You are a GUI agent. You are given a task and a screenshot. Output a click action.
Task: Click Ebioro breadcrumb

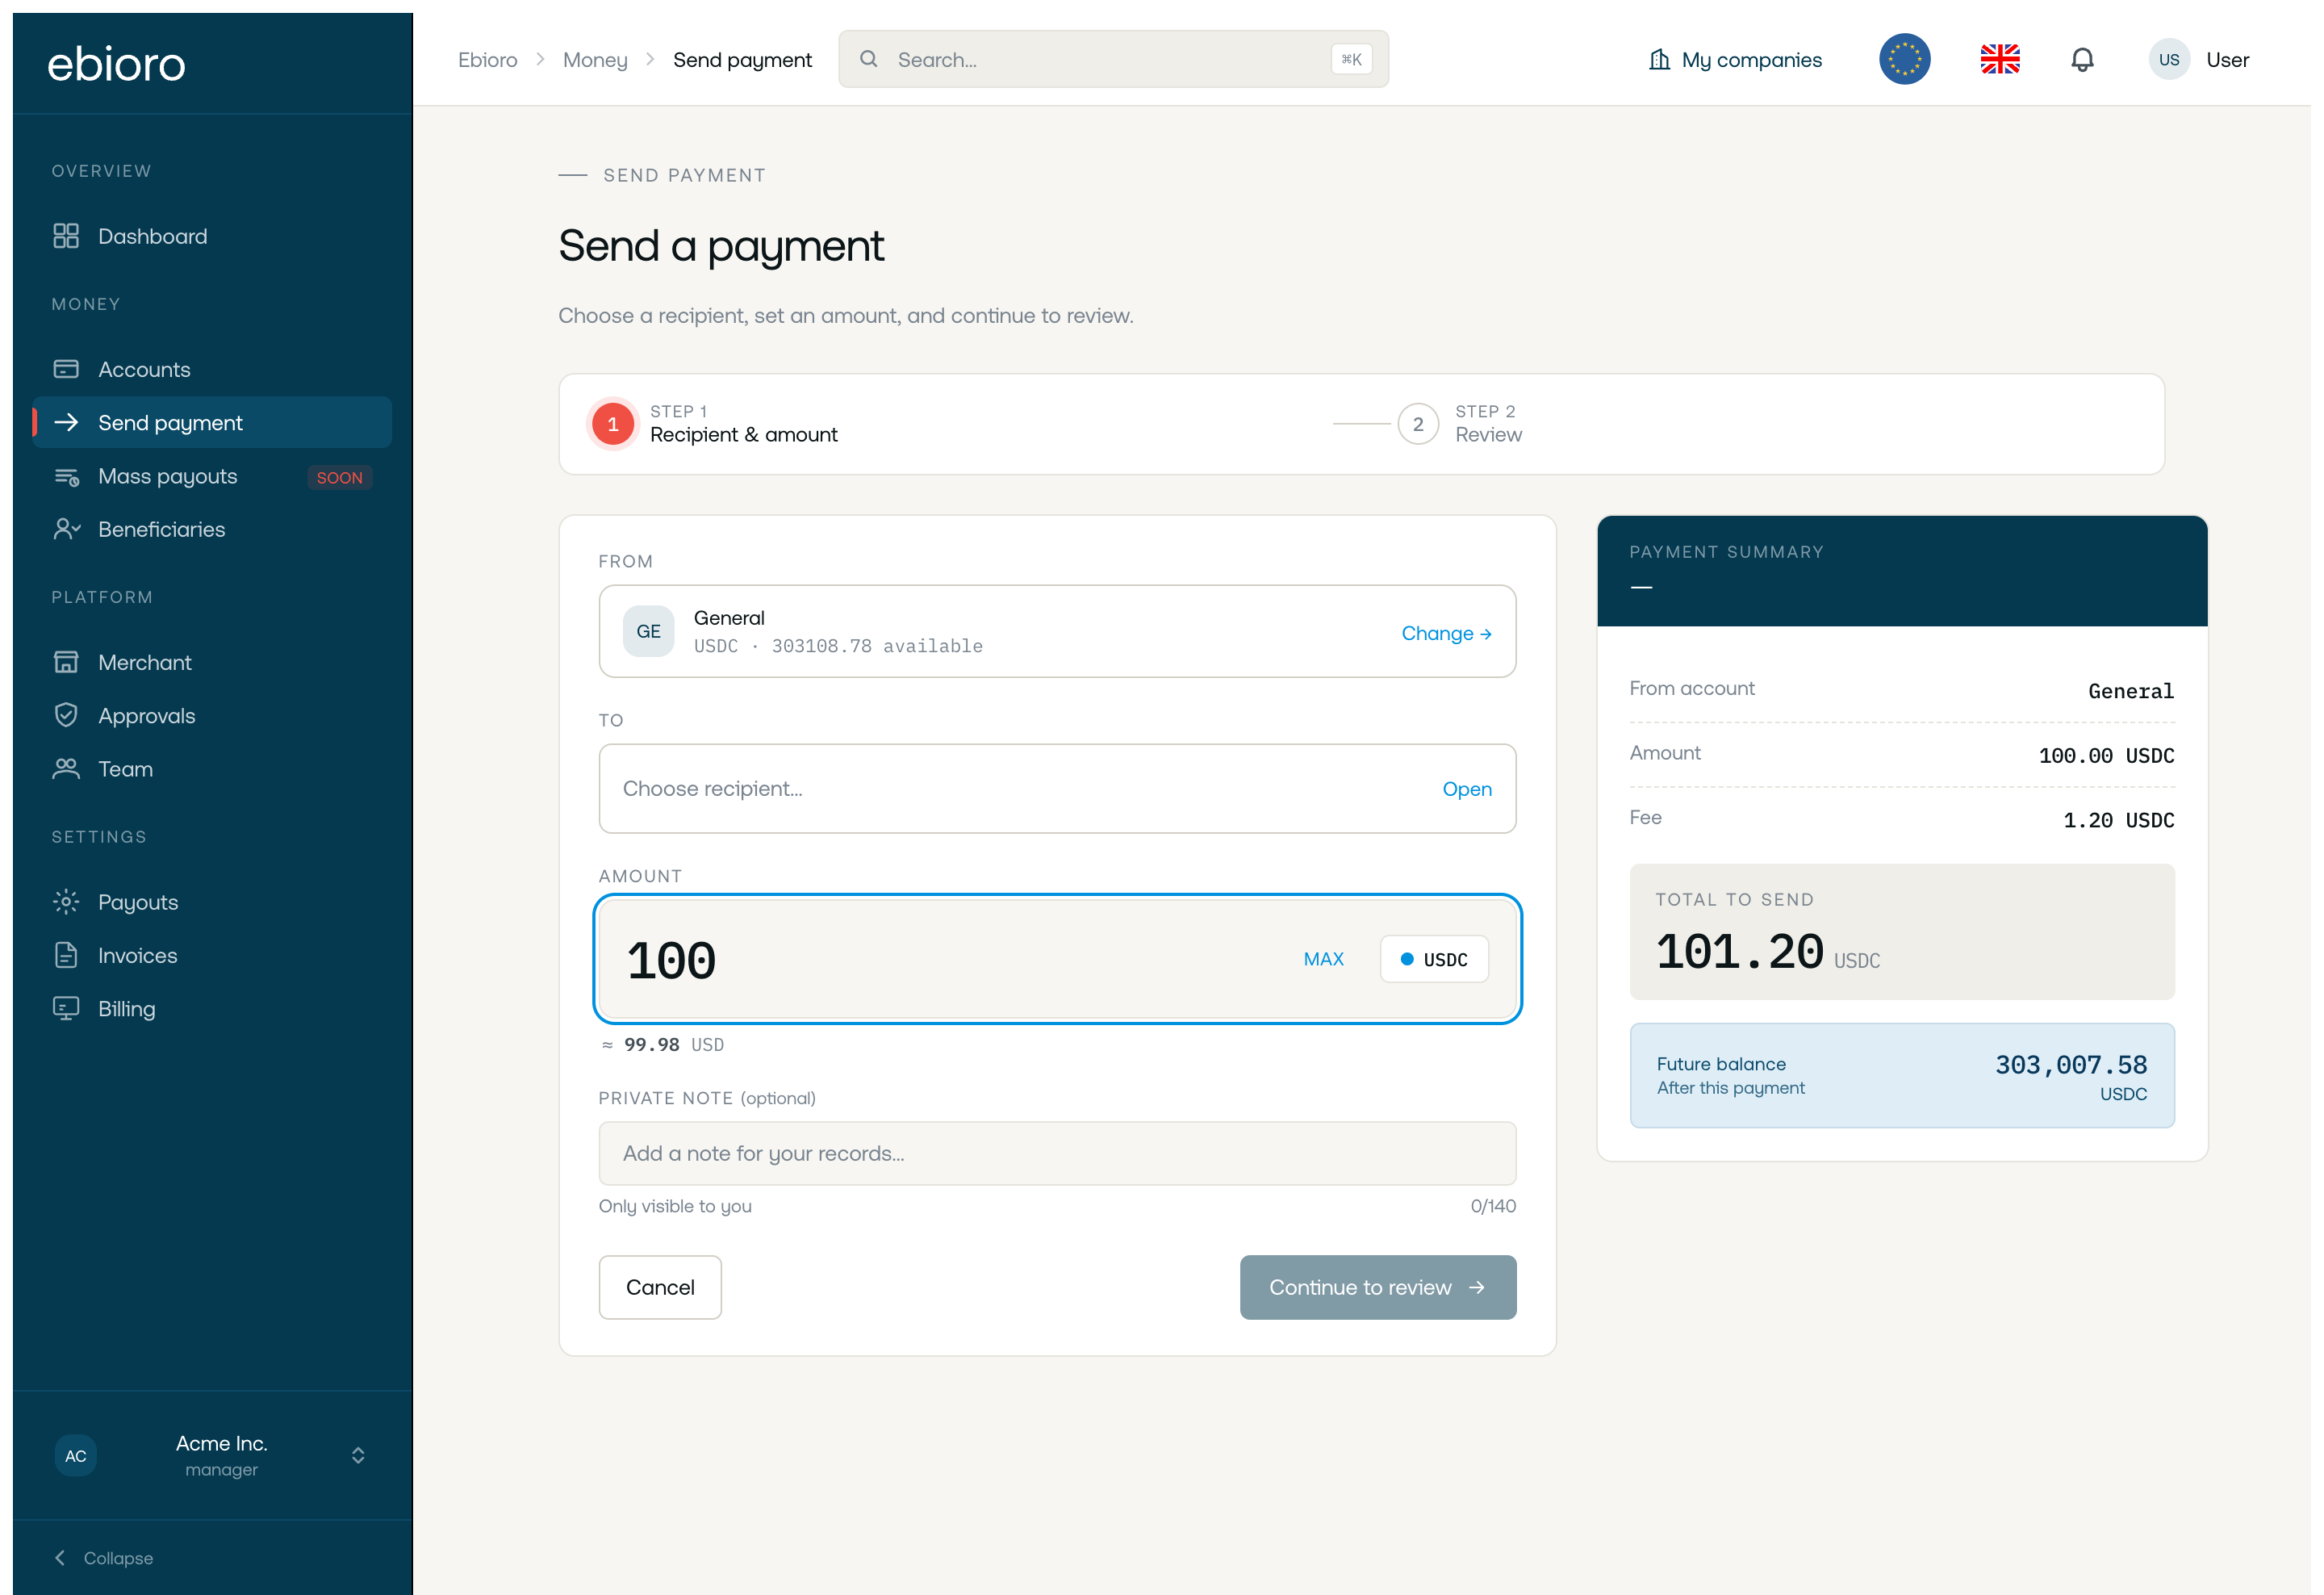pos(488,59)
